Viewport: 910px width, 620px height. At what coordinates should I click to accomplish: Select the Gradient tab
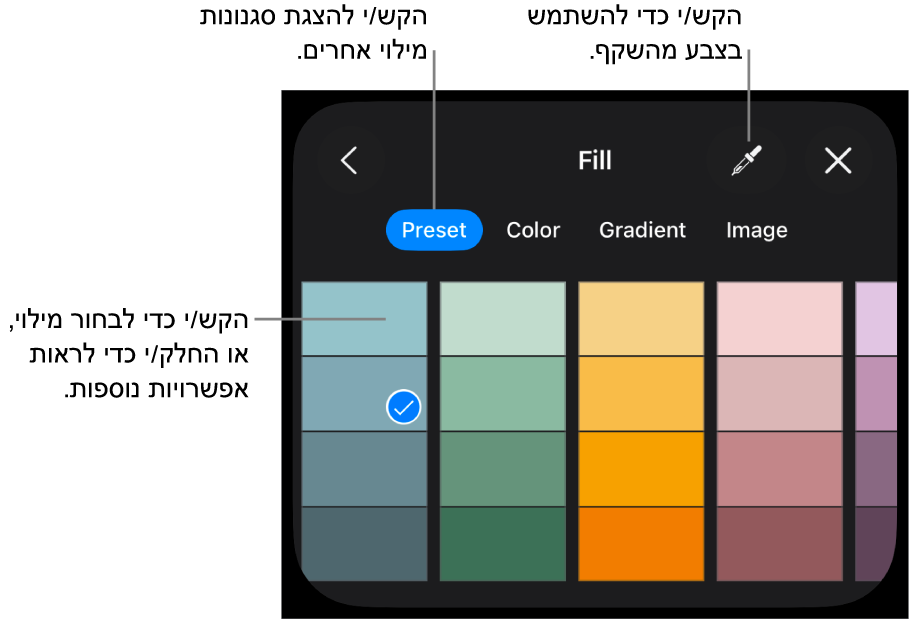click(642, 230)
